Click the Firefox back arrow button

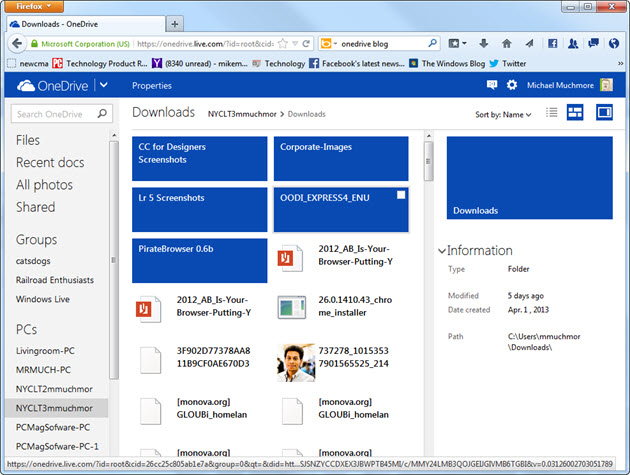pyautogui.click(x=17, y=43)
